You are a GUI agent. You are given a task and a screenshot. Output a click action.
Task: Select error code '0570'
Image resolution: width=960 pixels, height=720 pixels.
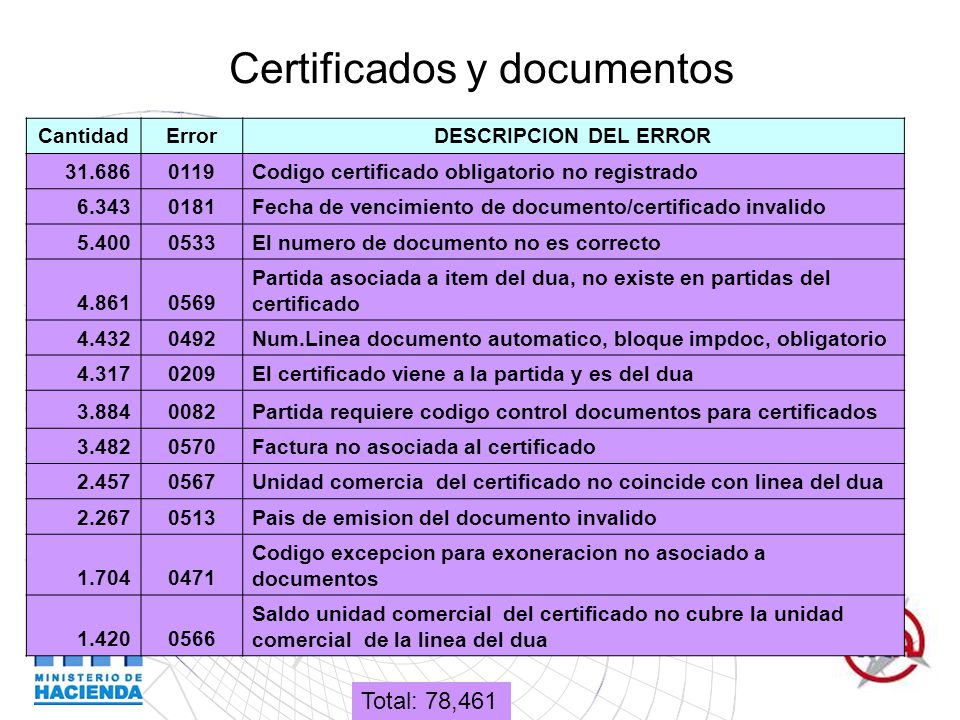click(x=192, y=447)
